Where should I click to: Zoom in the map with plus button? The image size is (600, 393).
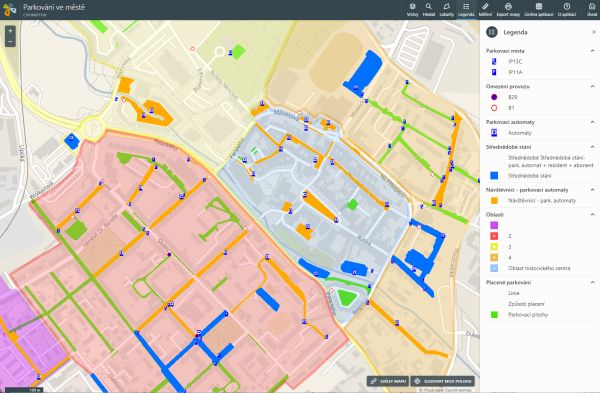[10, 31]
